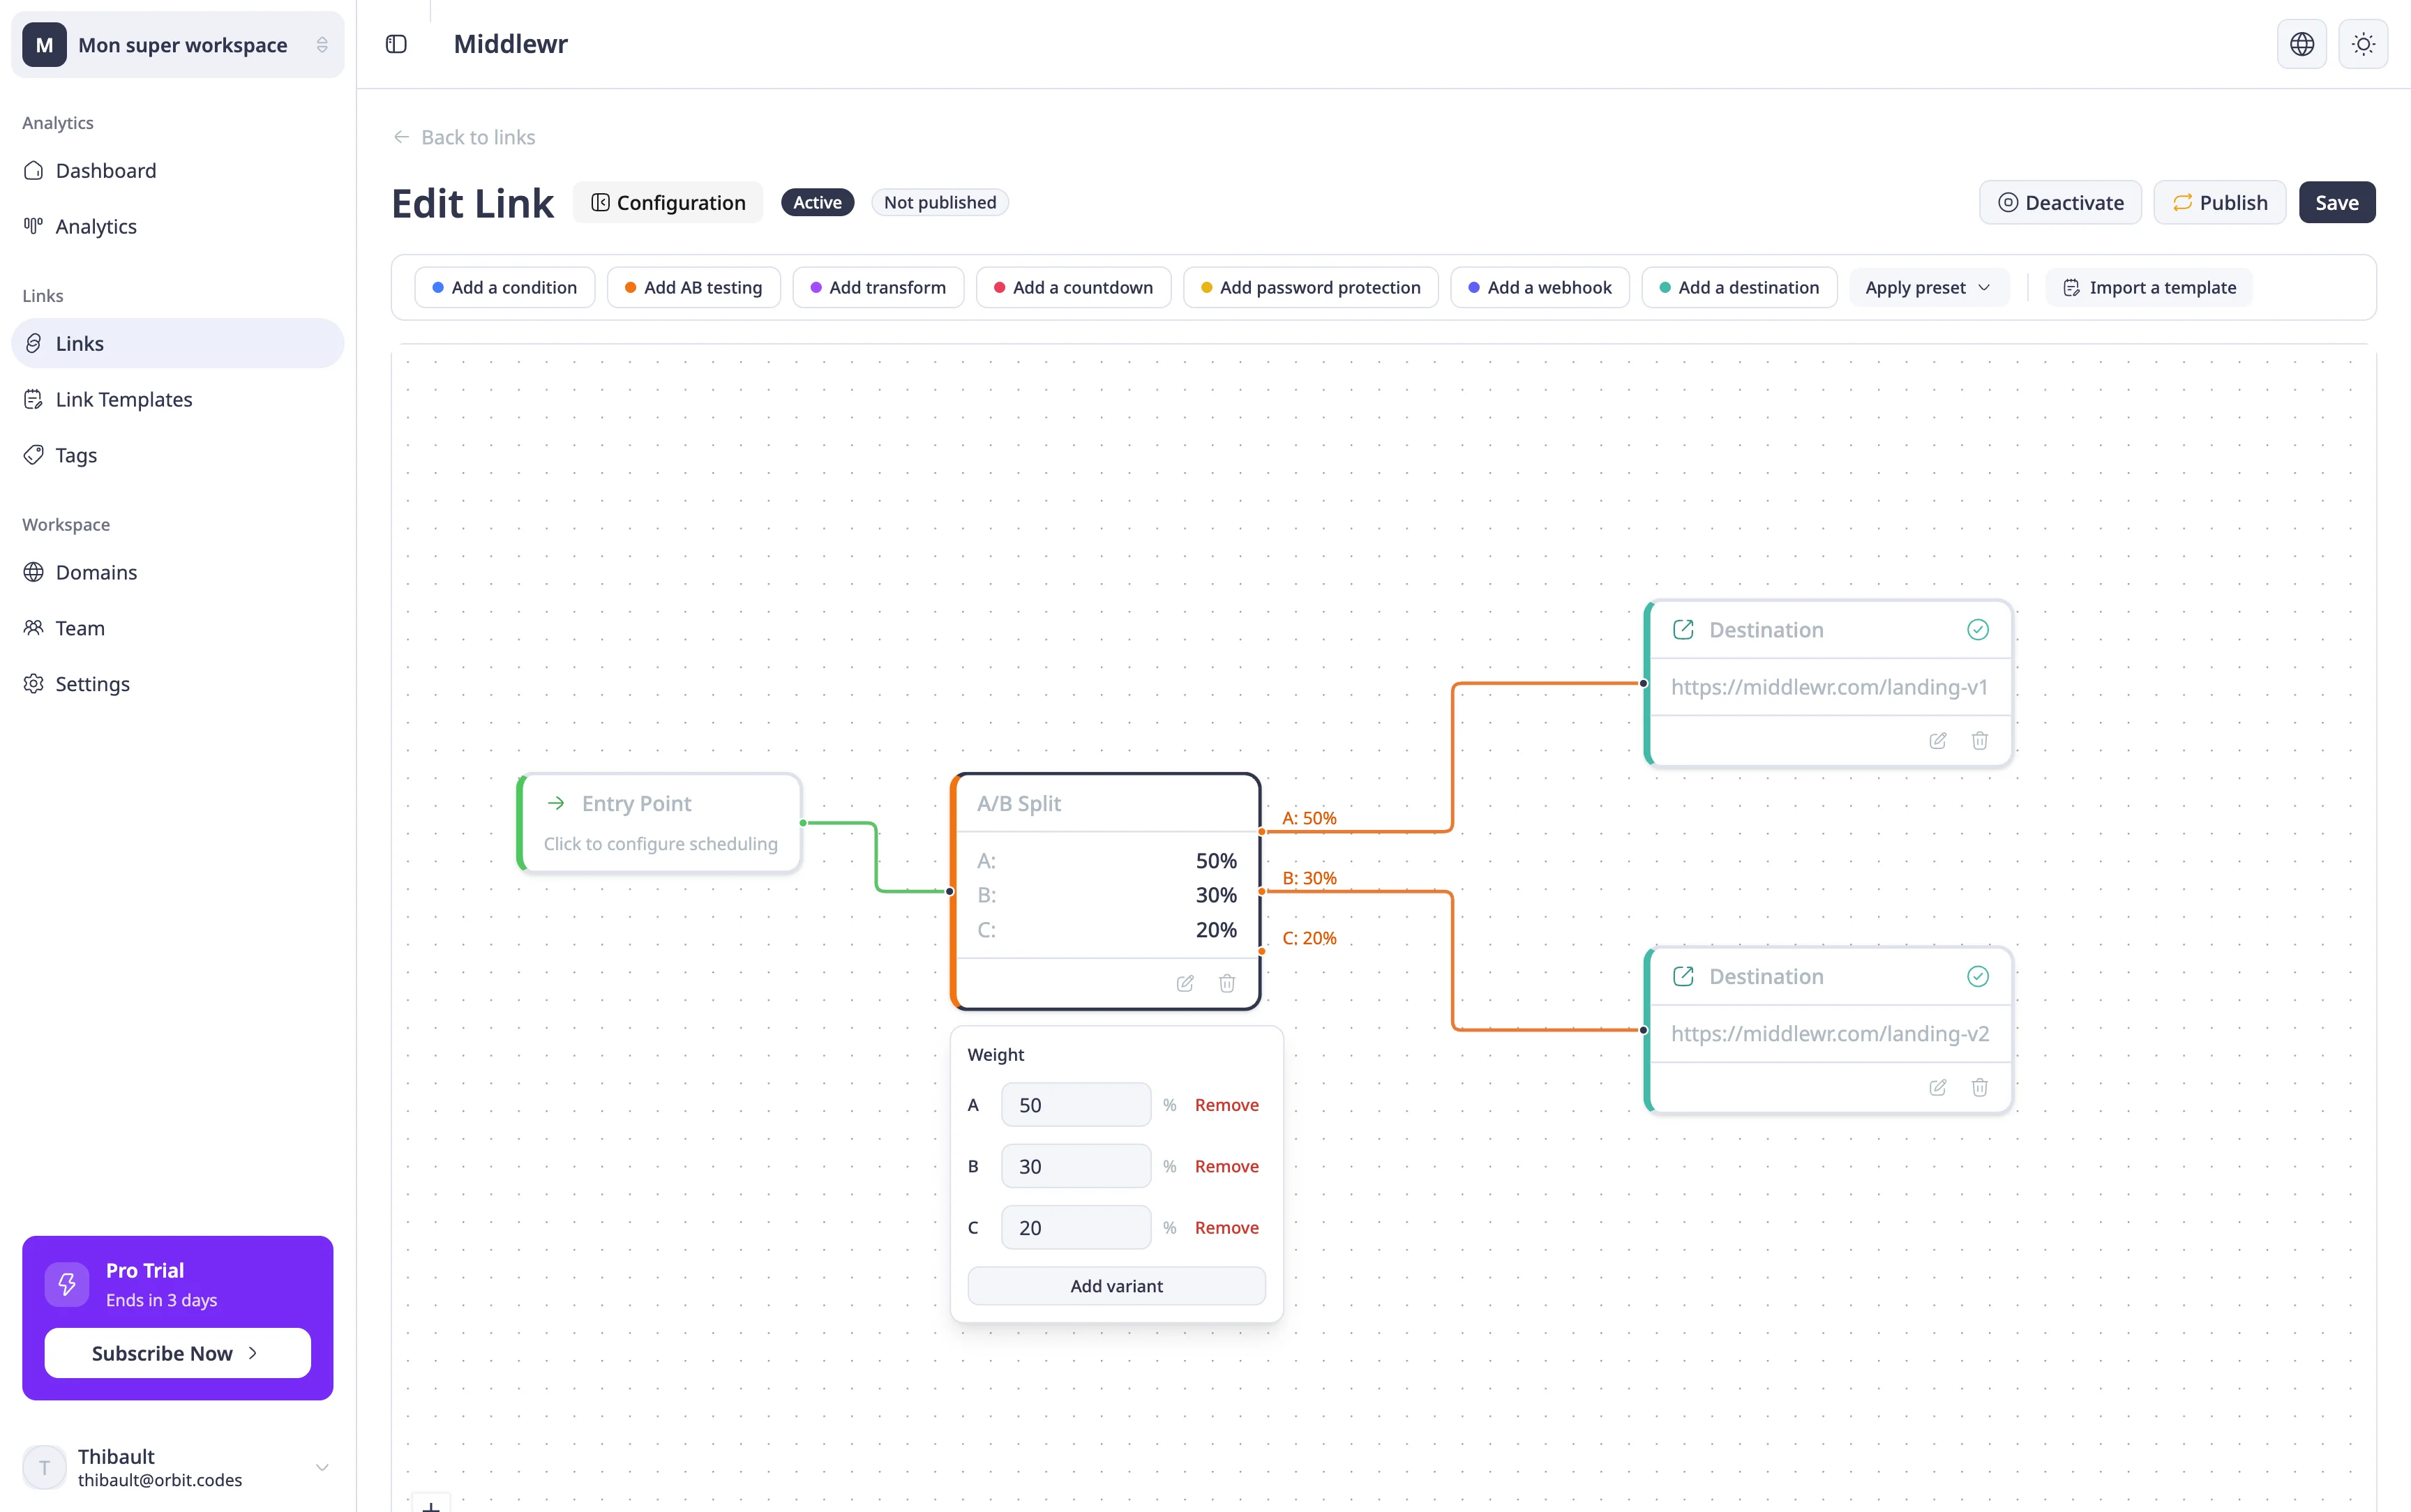
Task: Add a webhook node
Action: [x=1540, y=288]
